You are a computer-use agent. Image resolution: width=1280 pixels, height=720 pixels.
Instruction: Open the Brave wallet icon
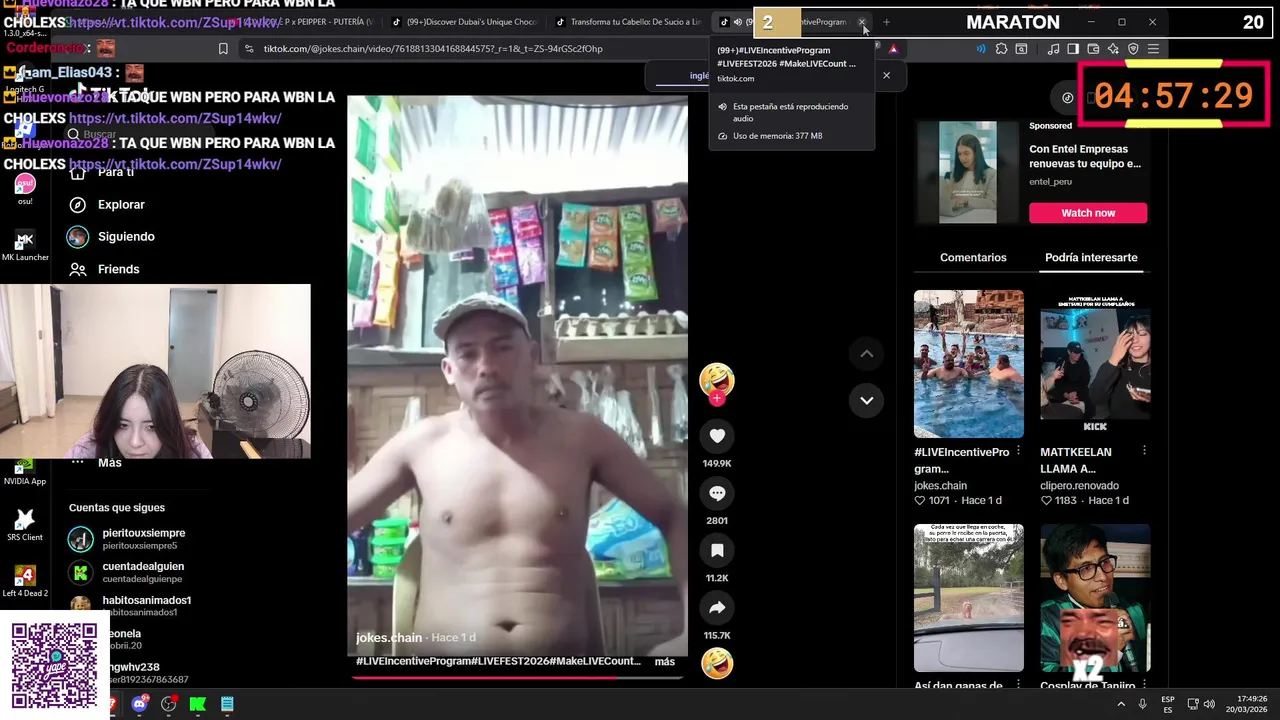(x=1093, y=48)
